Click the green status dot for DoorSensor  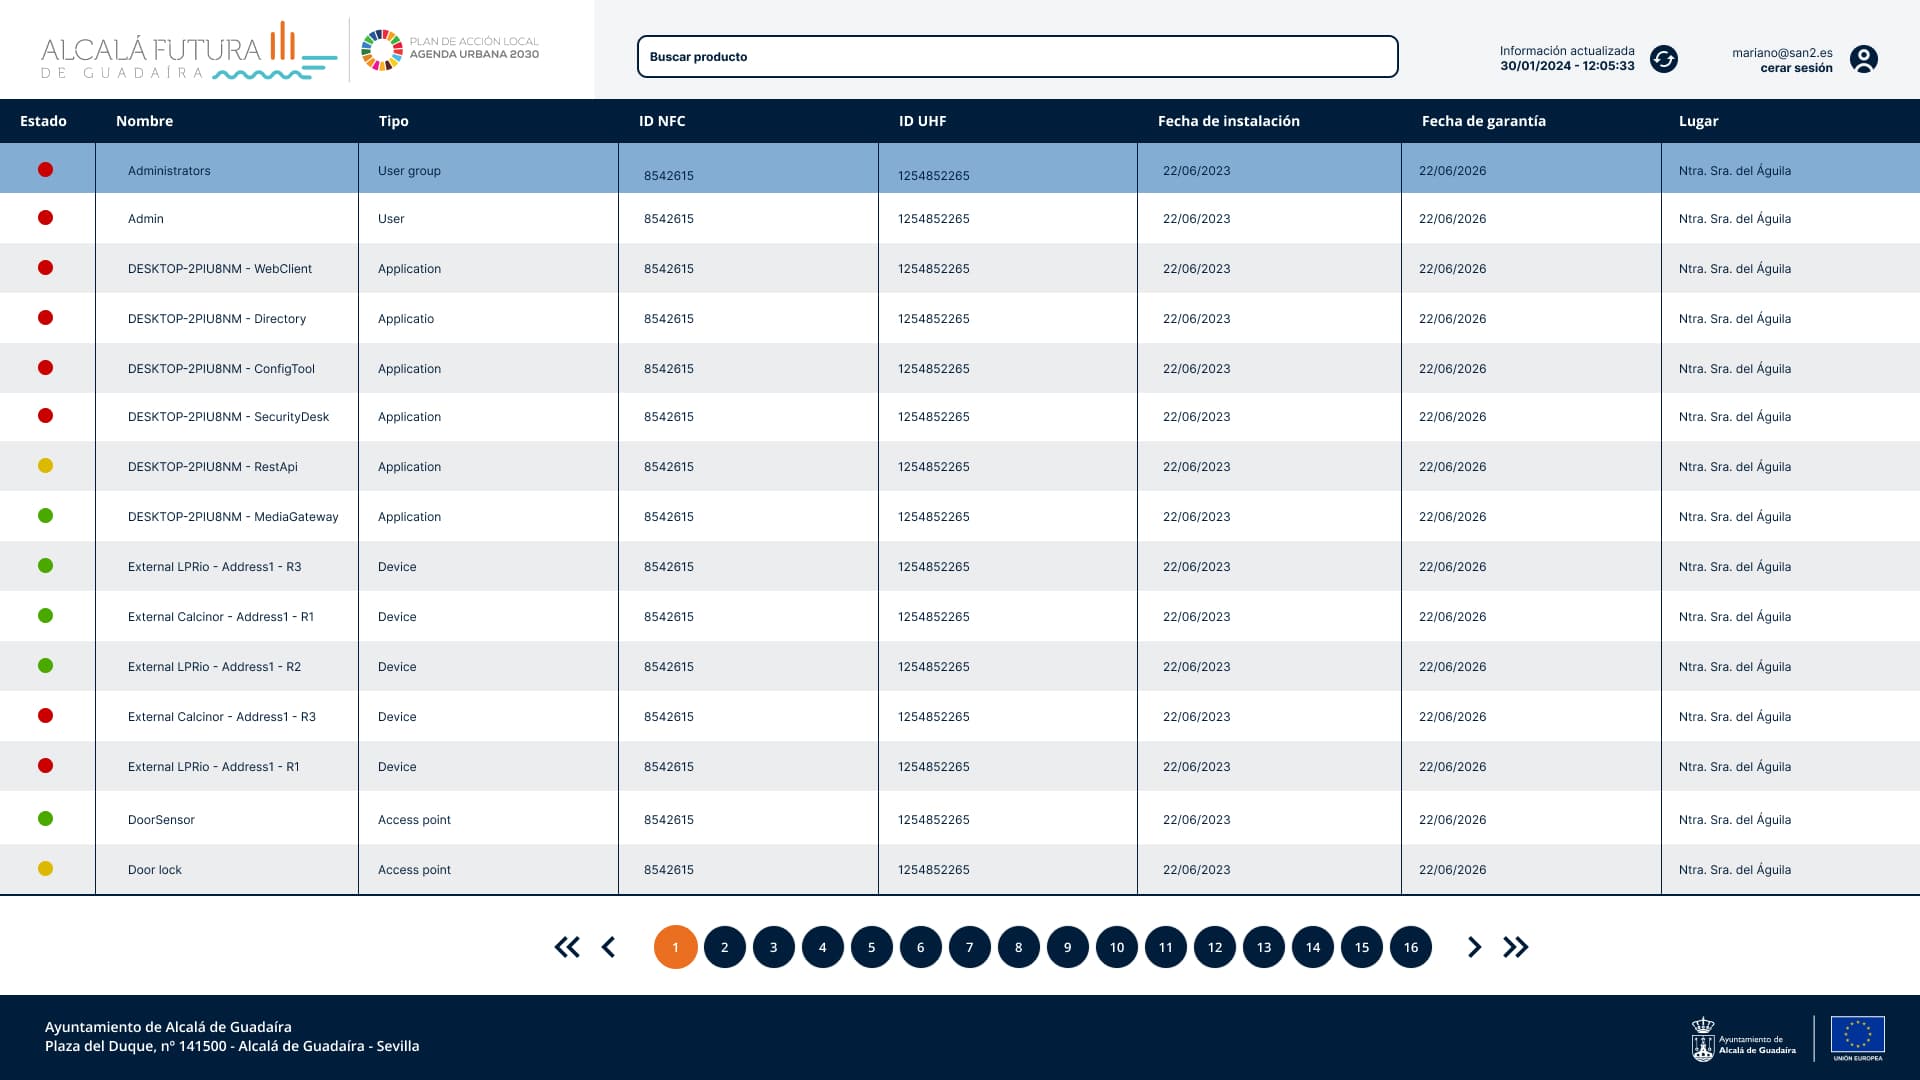(45, 819)
